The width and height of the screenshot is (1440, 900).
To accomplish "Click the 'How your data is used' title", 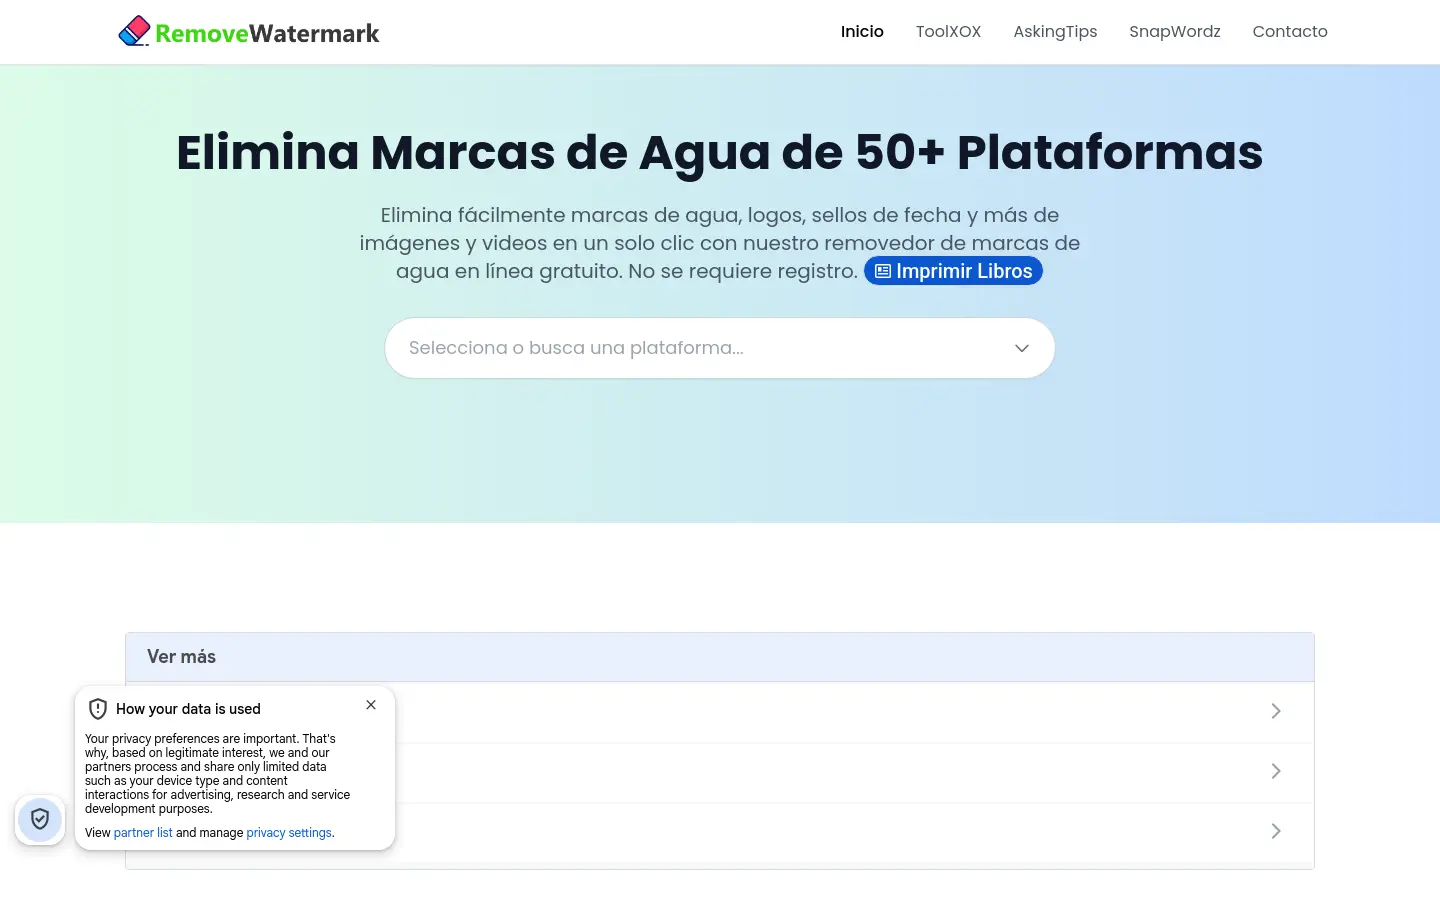I will coord(188,709).
